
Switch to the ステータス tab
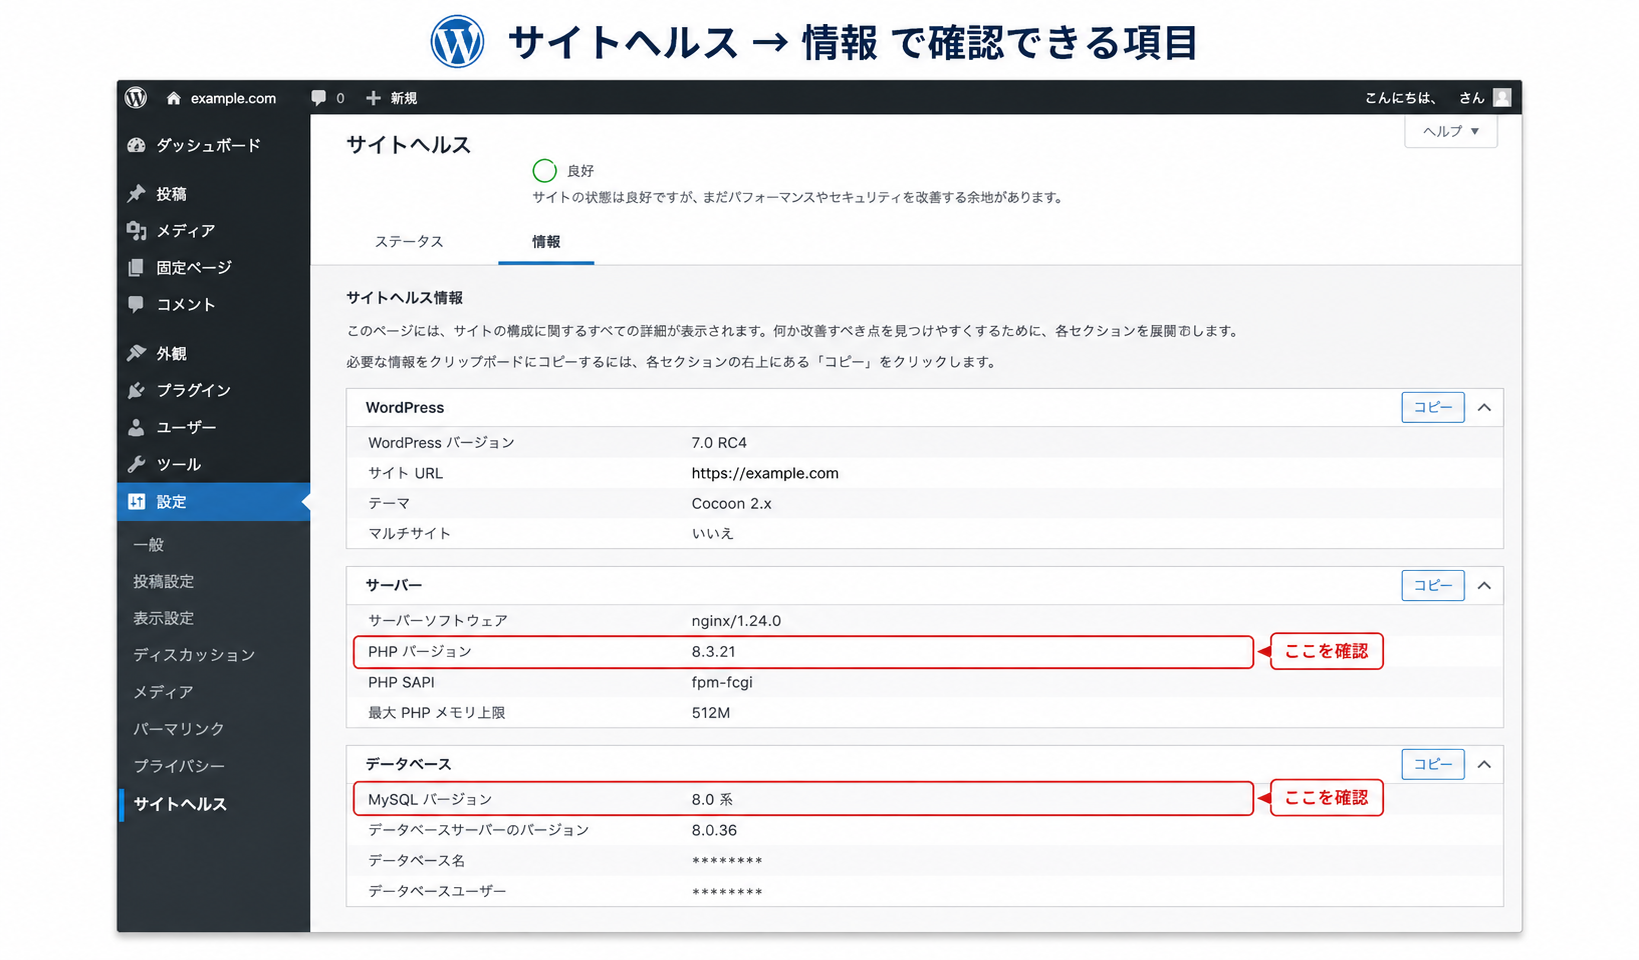click(x=409, y=241)
